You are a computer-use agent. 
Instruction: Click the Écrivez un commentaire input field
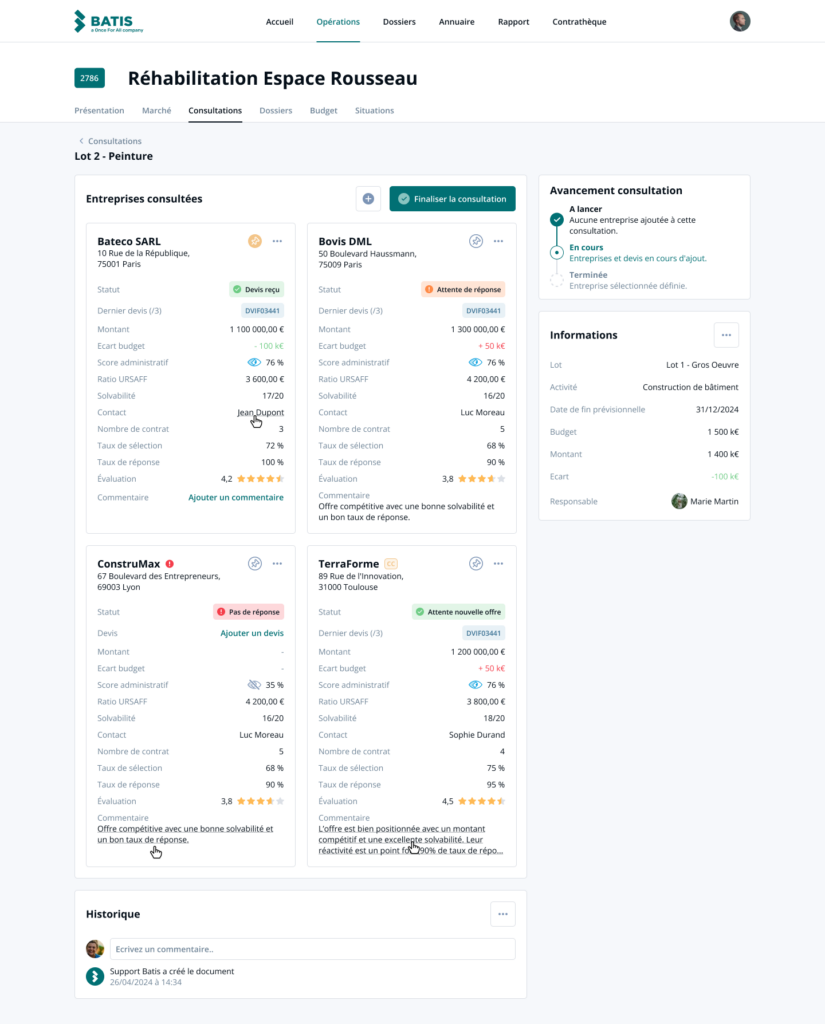click(x=312, y=949)
